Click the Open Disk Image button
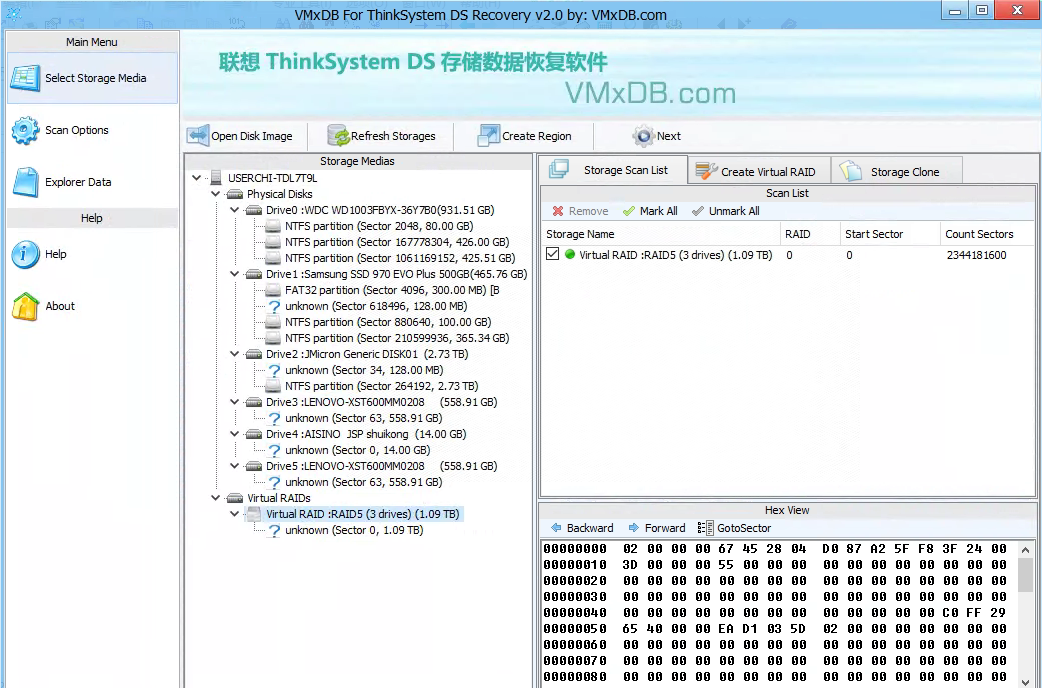The image size is (1042, 688). pyautogui.click(x=241, y=136)
